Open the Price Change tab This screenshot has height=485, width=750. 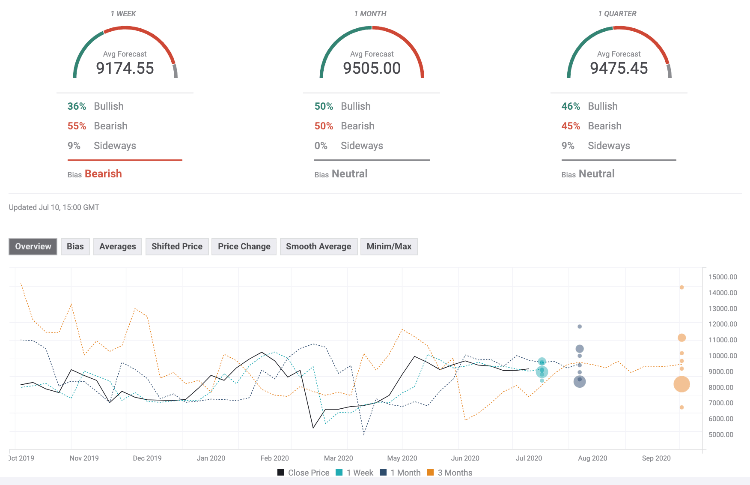[x=244, y=246]
